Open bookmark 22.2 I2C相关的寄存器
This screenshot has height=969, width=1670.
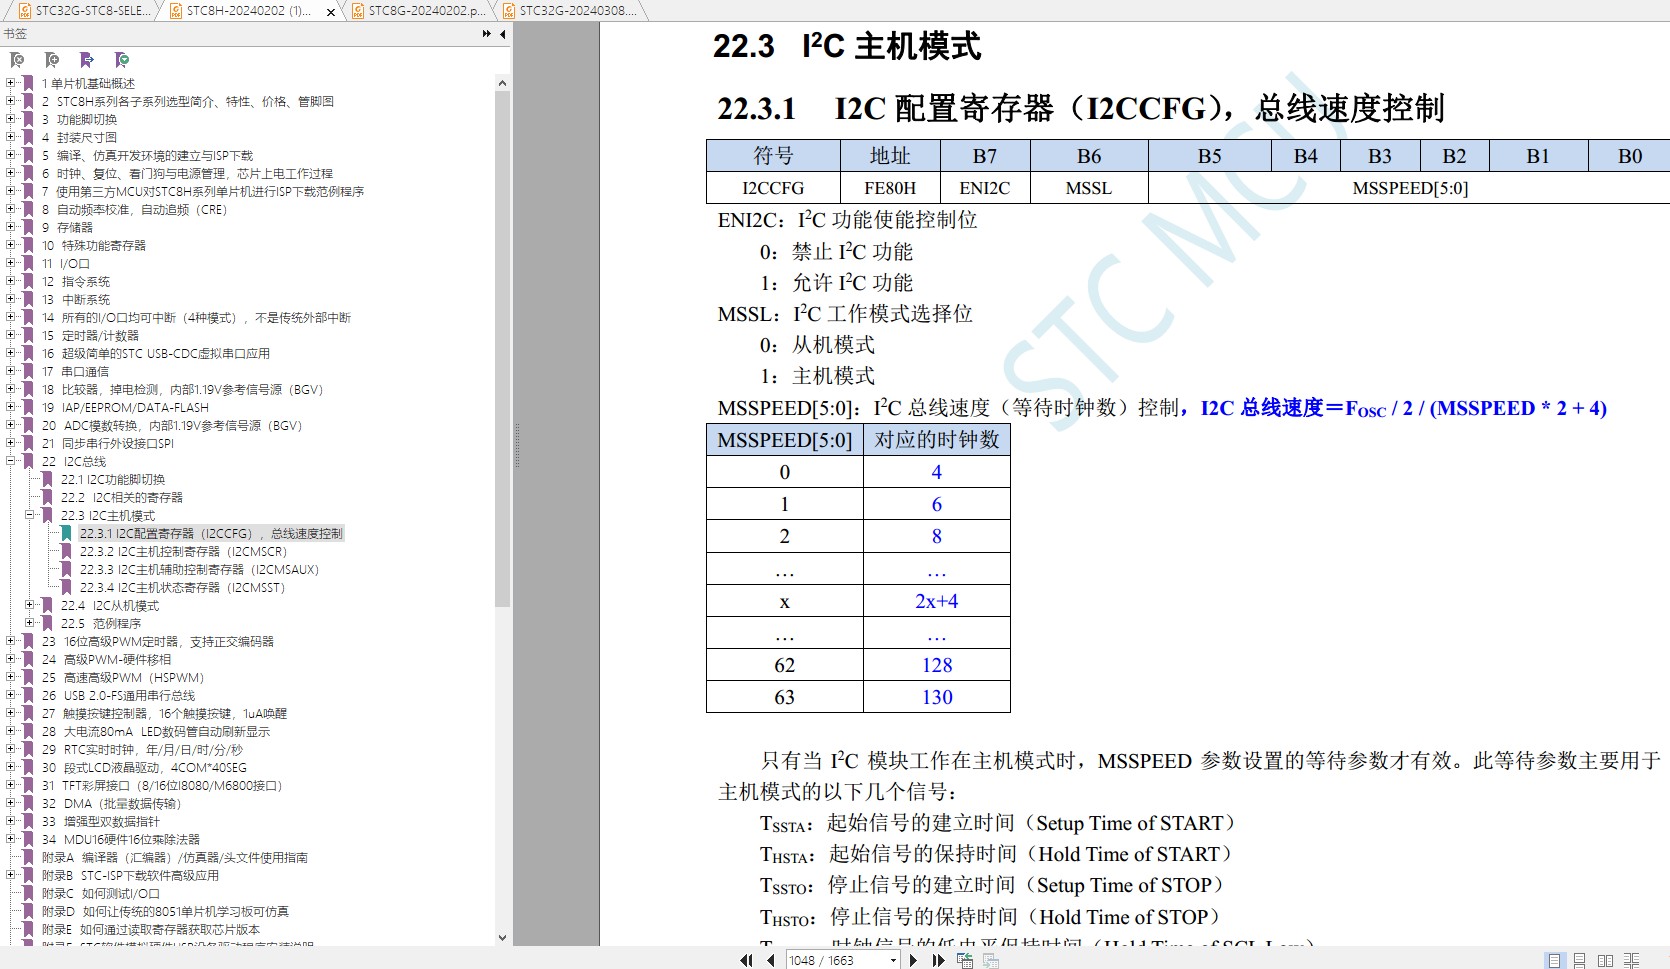122,497
